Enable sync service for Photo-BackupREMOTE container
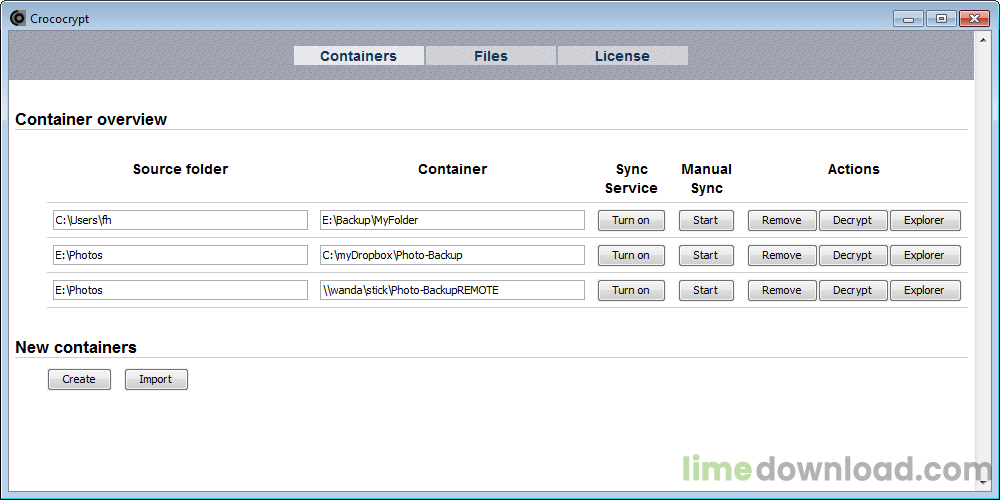 (631, 290)
